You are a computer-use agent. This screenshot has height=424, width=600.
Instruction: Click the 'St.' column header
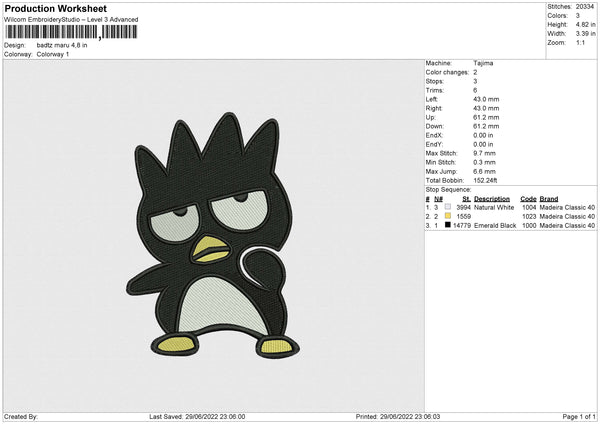point(466,199)
